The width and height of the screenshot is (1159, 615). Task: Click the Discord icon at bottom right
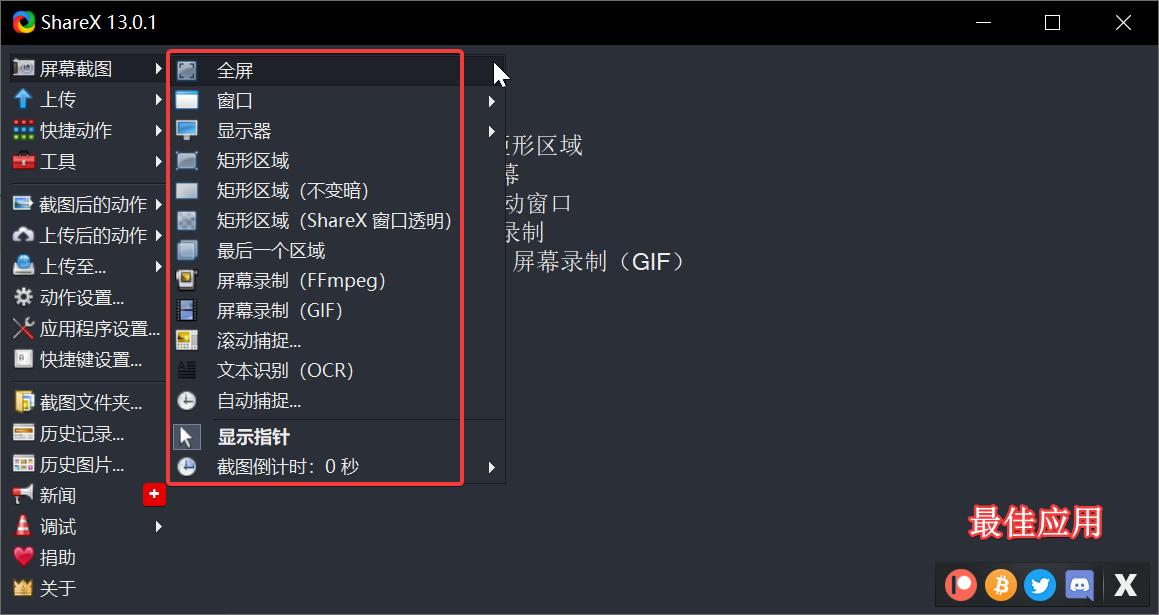[1079, 585]
